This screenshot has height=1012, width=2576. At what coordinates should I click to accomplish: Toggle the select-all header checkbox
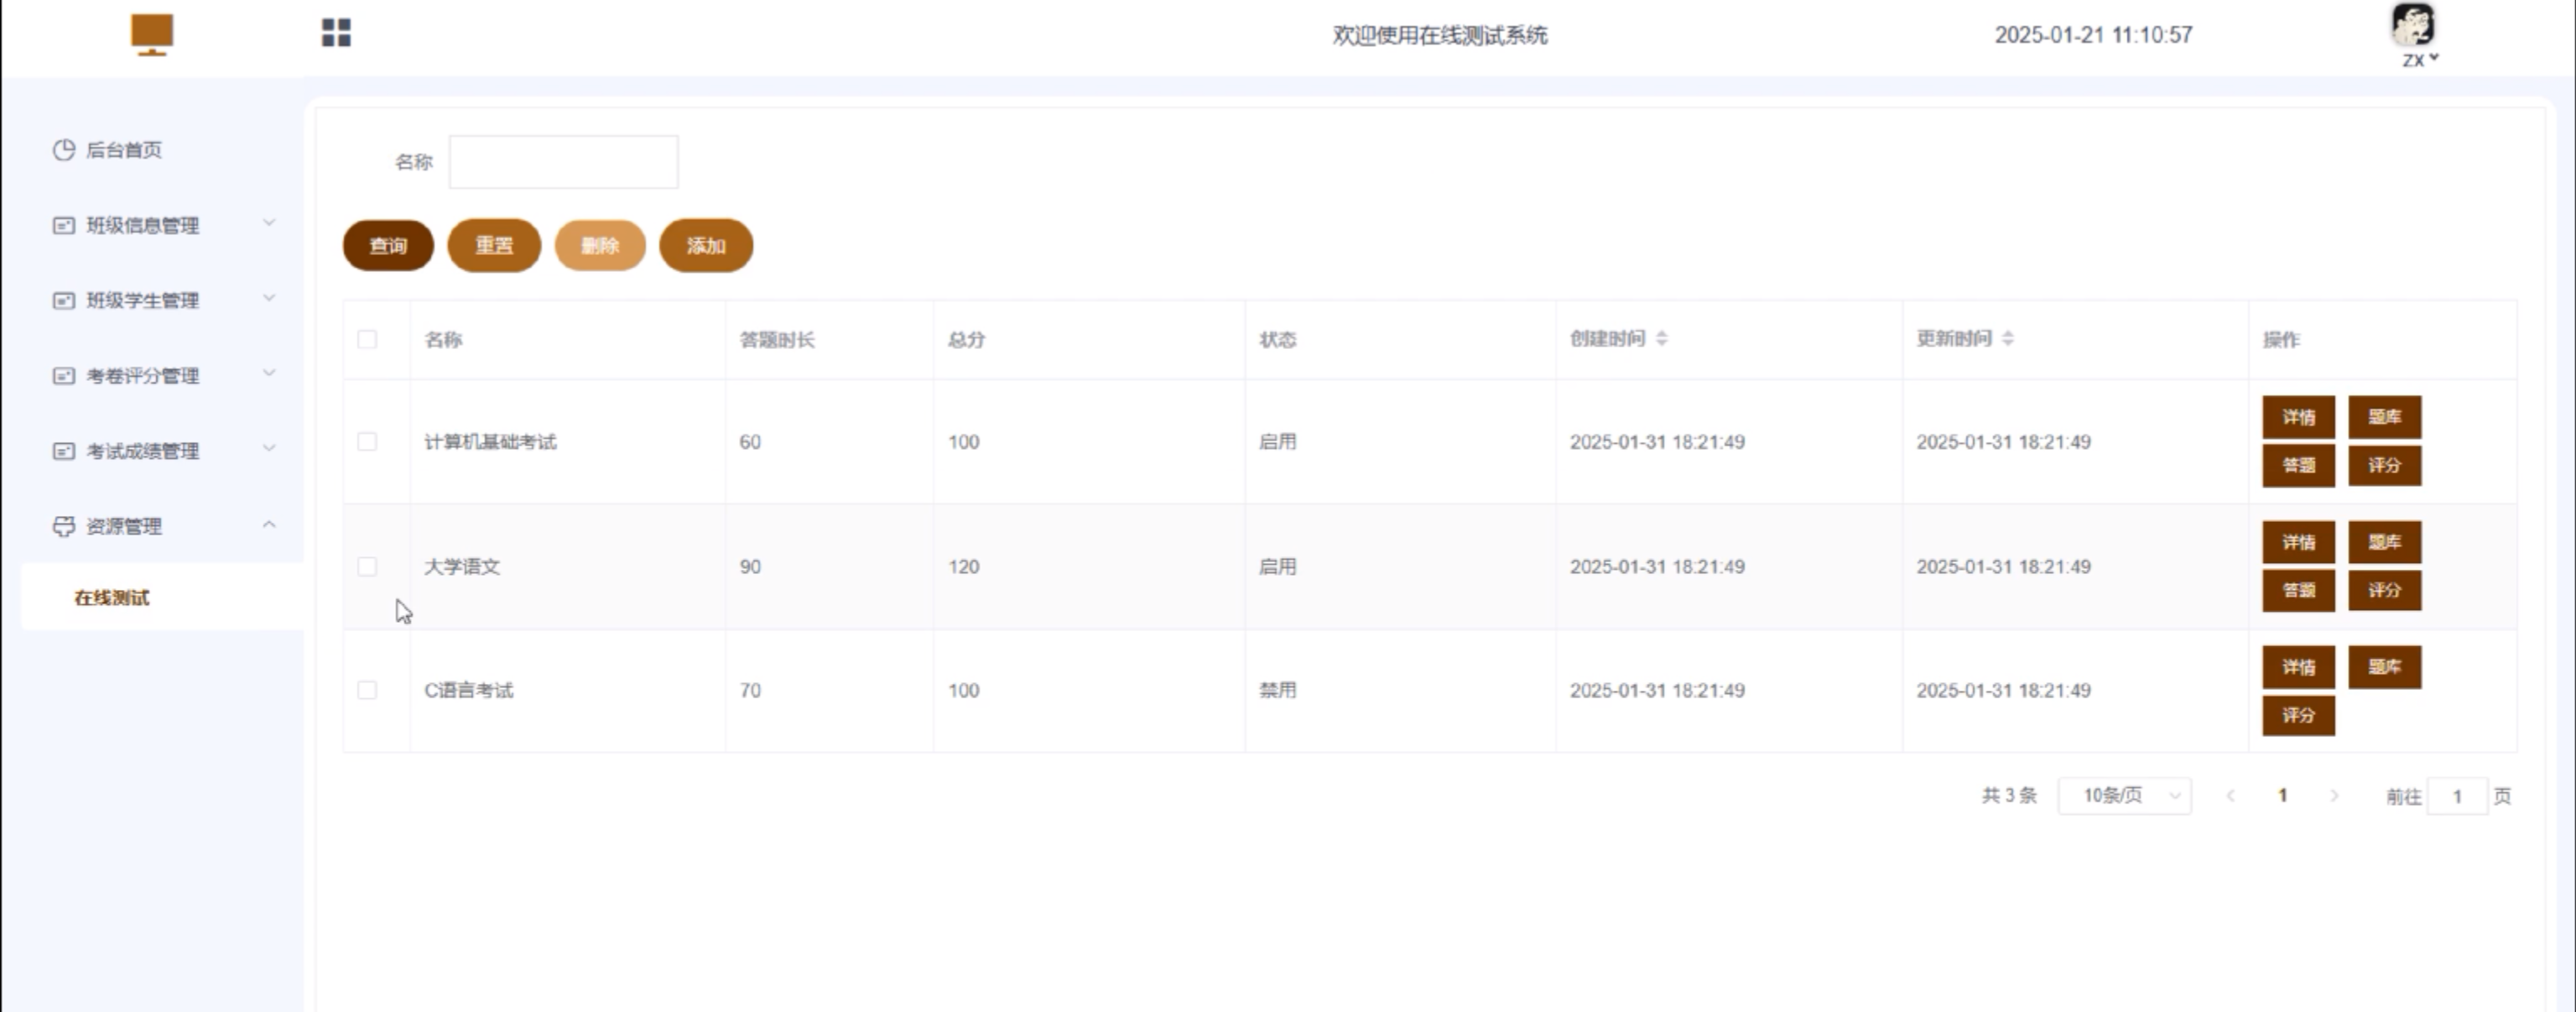[x=367, y=339]
